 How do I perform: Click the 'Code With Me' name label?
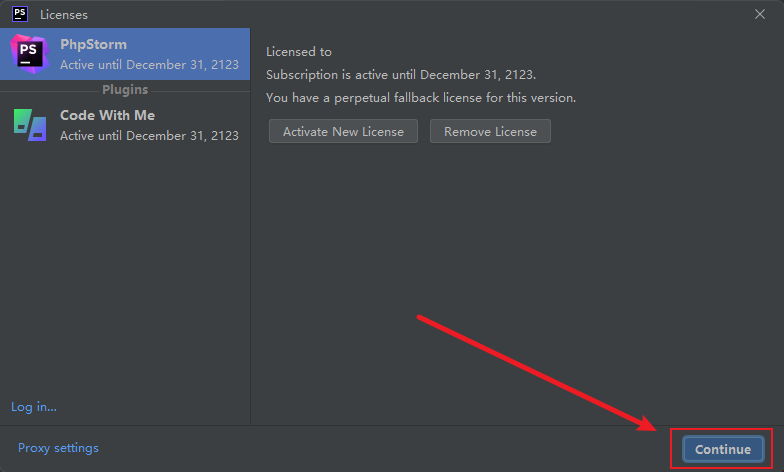108,115
